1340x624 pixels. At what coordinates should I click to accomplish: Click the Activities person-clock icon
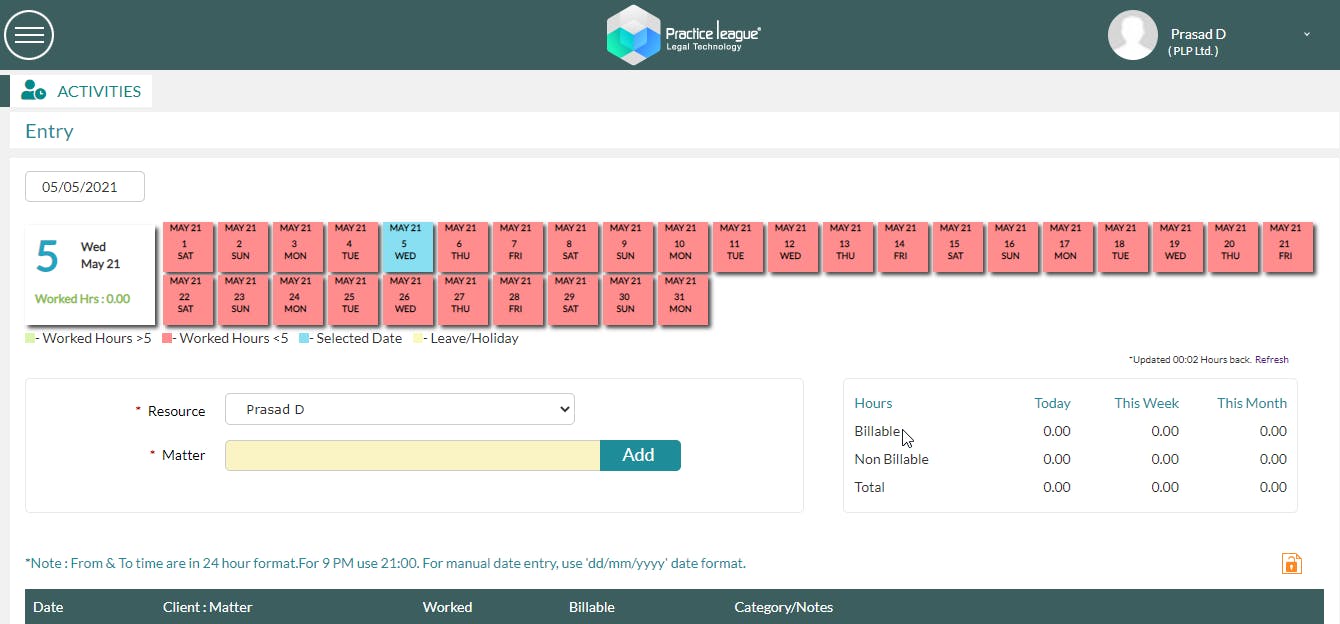tap(33, 90)
